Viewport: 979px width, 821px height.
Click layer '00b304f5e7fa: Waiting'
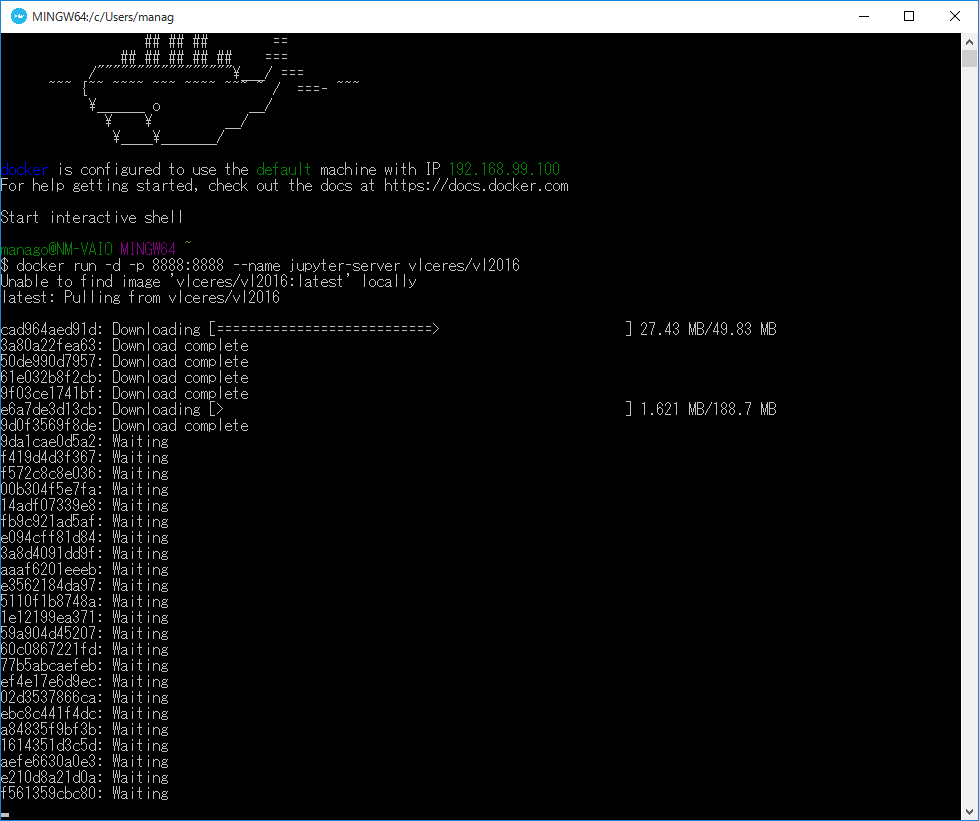[85, 489]
